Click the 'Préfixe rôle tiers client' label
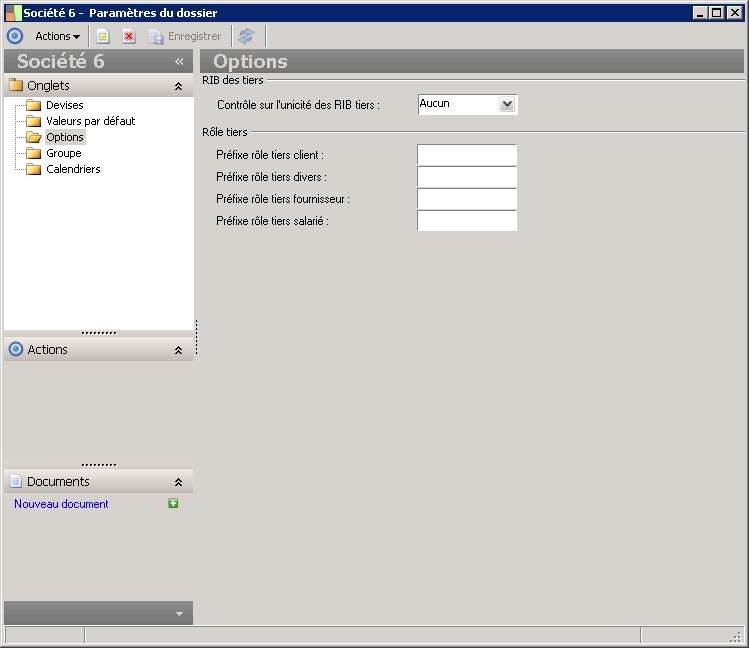 (270, 155)
